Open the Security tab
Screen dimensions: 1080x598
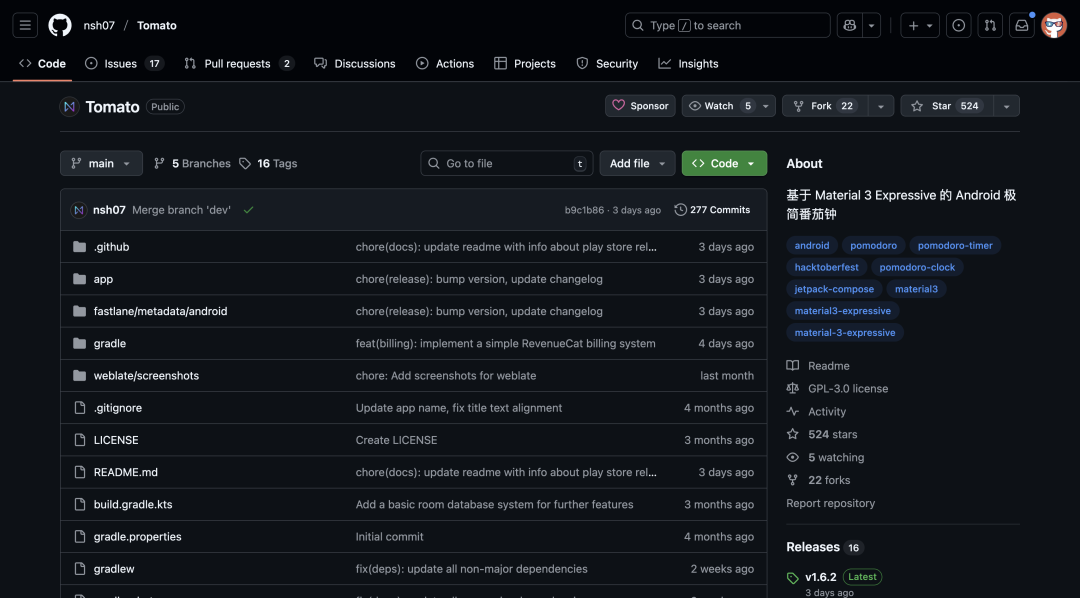607,63
